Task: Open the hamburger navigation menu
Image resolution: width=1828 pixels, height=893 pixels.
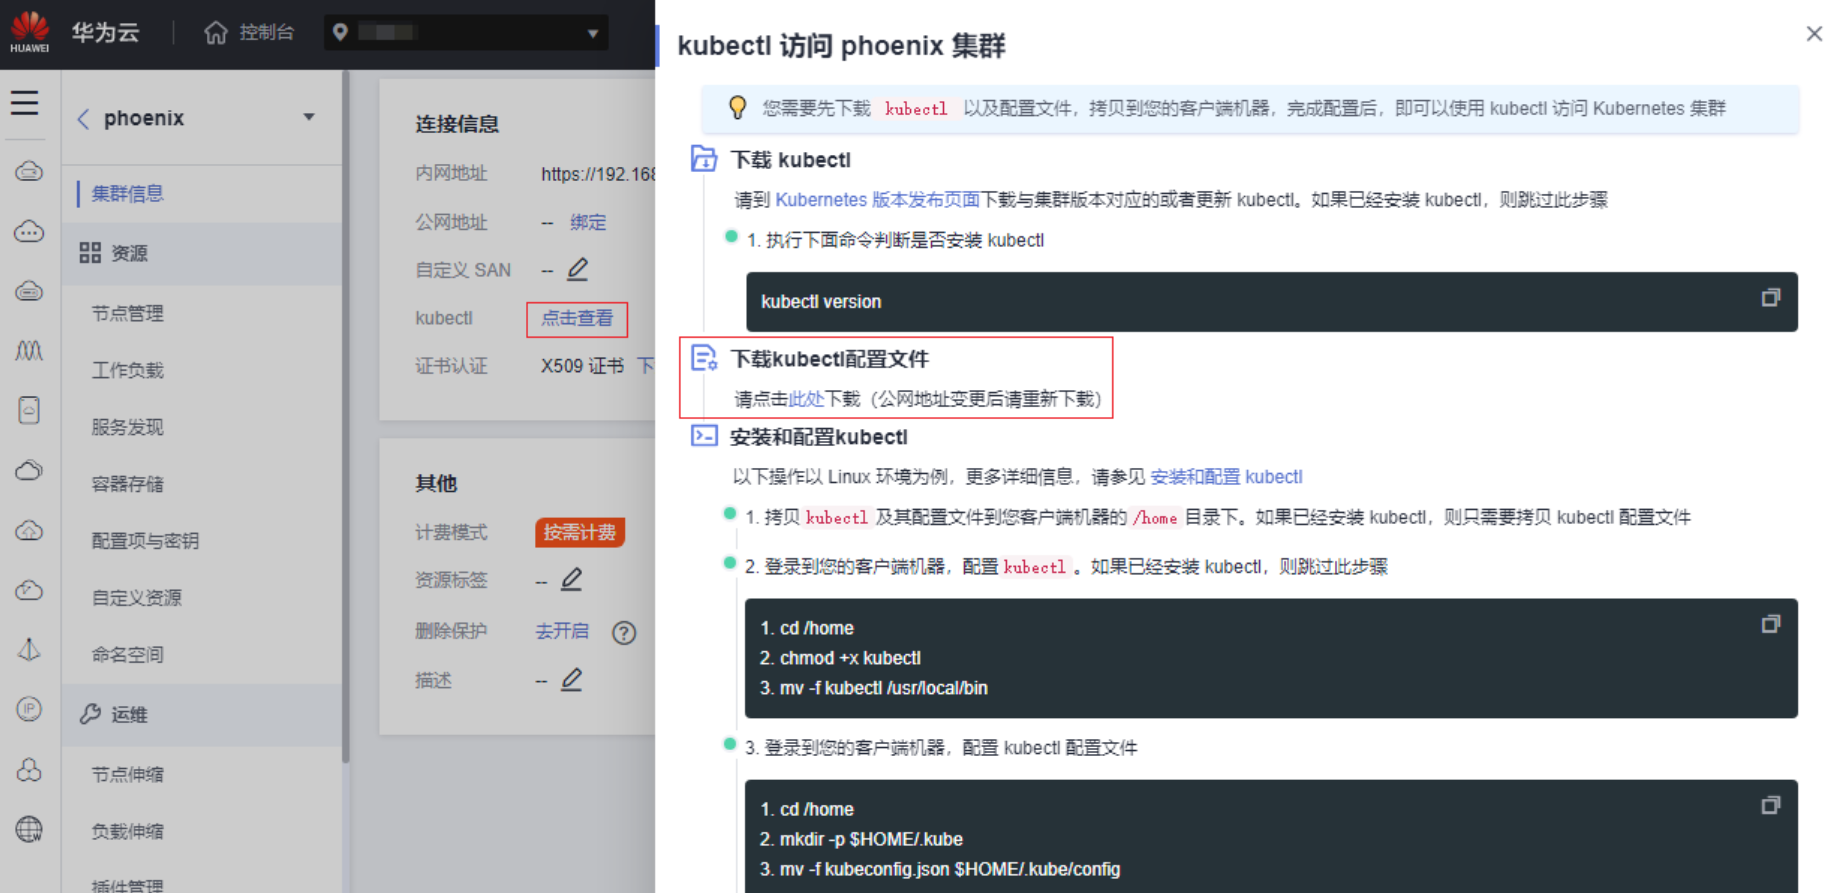Action: click(x=25, y=103)
